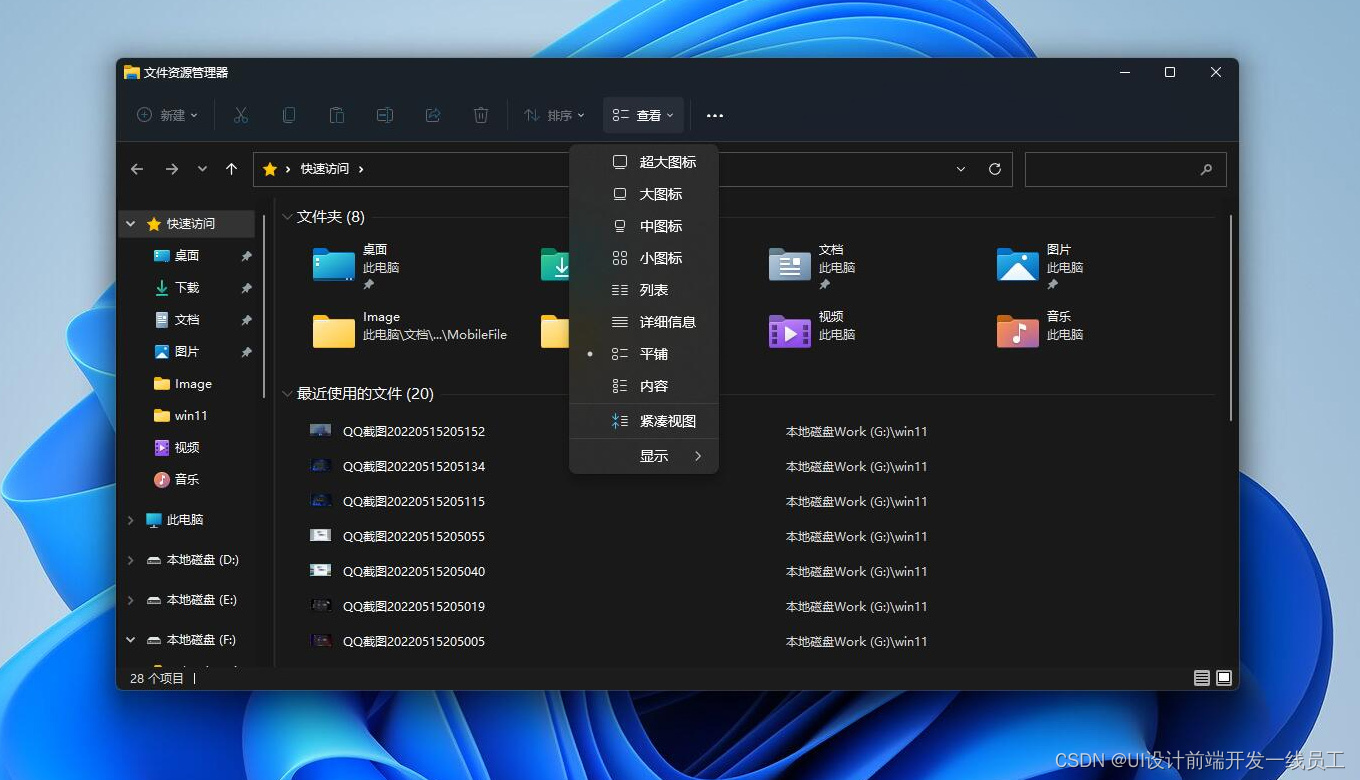
Task: Select 文档 in the sidebar
Action: tap(187, 320)
